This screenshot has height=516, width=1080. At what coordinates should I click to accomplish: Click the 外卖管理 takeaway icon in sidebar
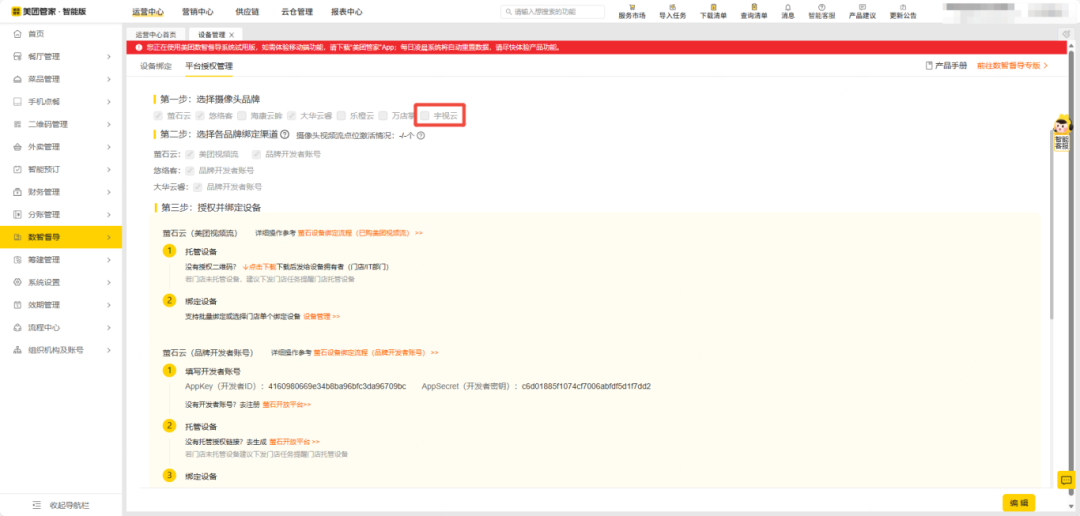point(17,147)
